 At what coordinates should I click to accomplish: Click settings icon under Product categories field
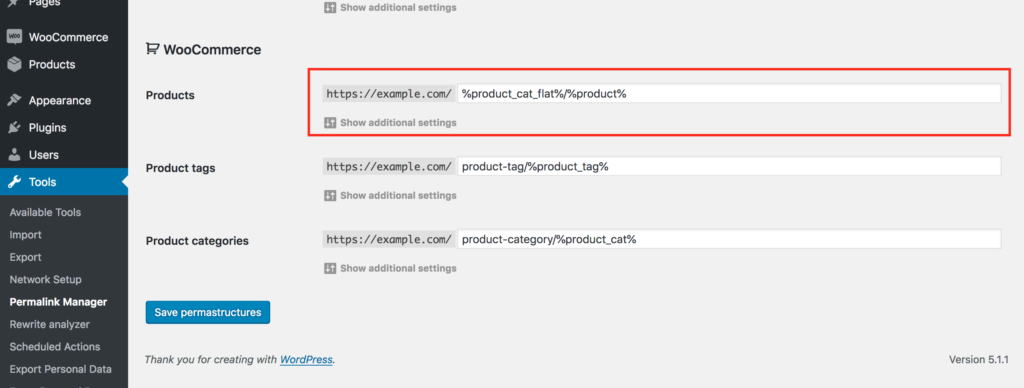(330, 268)
